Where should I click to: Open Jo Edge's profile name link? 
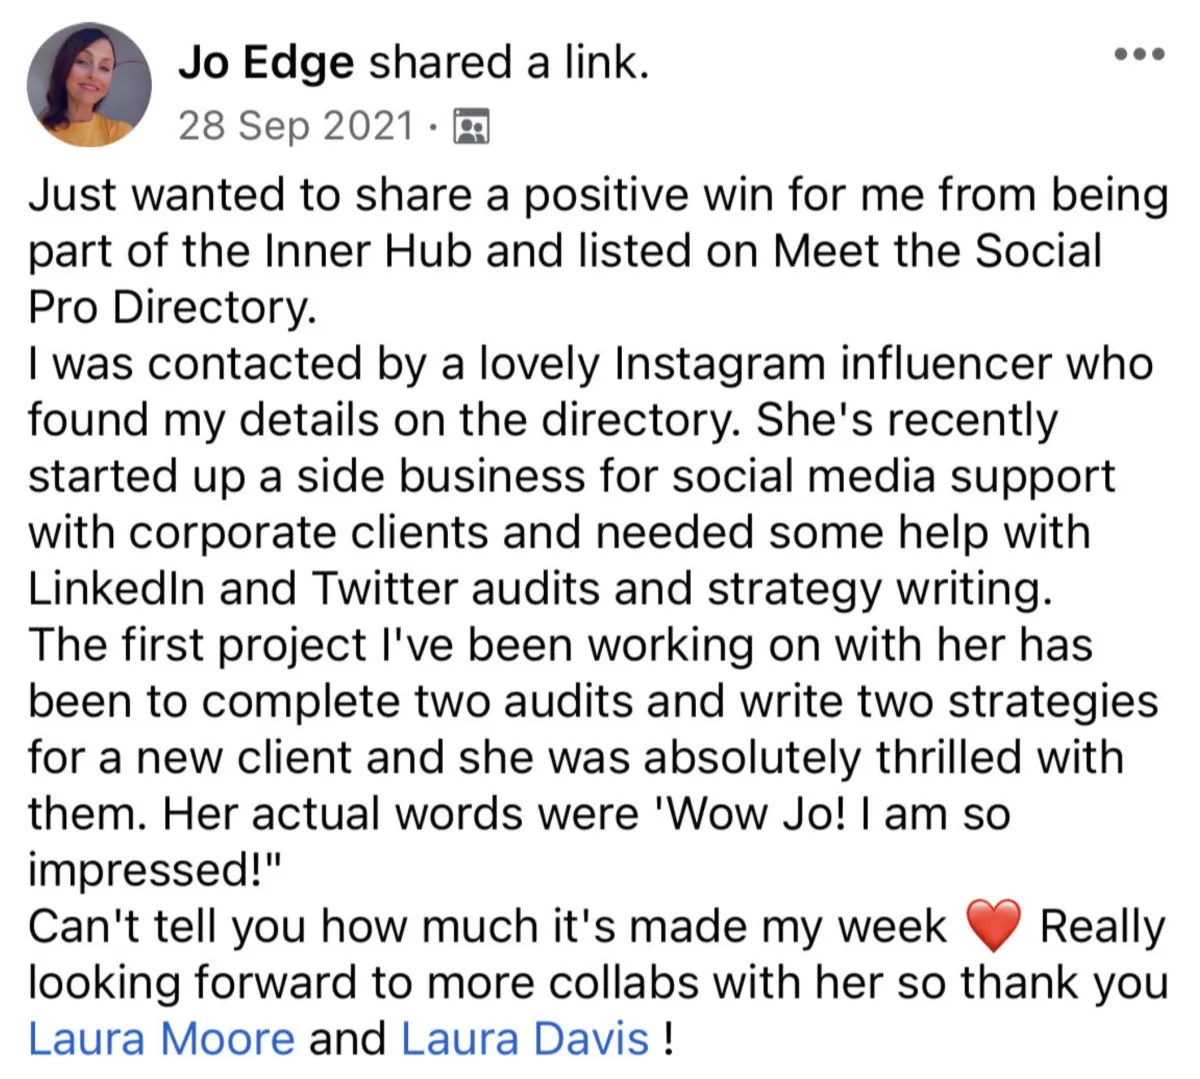266,63
